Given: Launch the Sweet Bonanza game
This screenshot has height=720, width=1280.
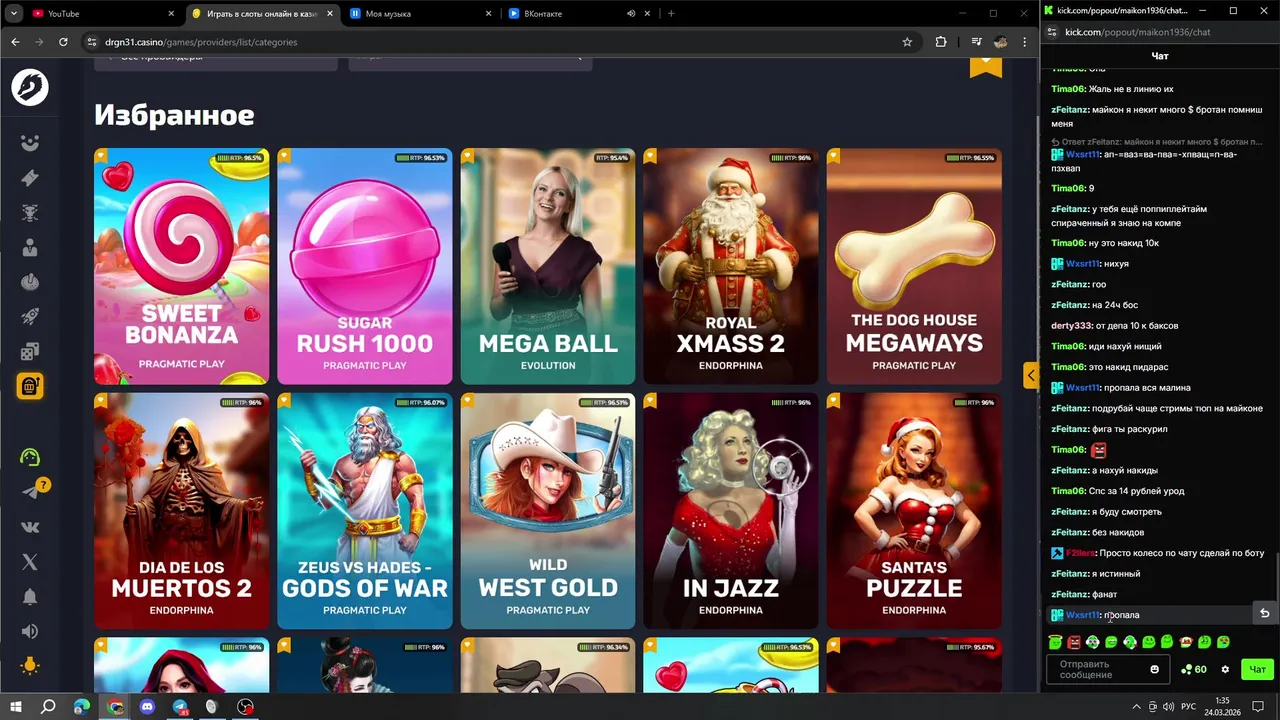Looking at the screenshot, I should click(x=181, y=266).
